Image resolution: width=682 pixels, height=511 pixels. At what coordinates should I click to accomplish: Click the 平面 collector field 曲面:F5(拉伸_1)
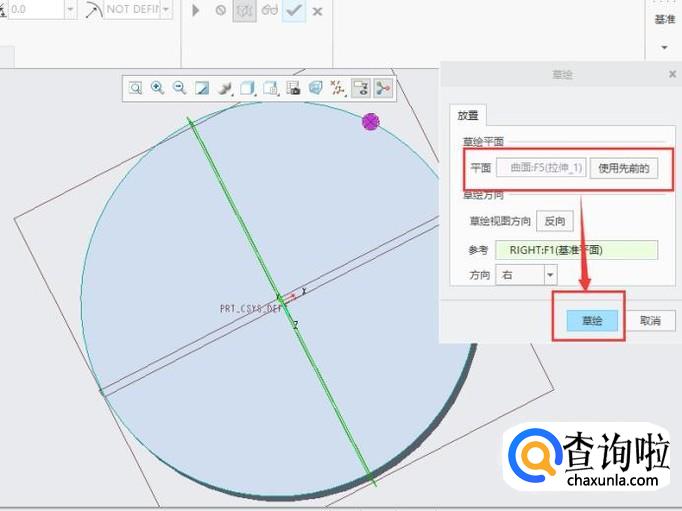(542, 168)
